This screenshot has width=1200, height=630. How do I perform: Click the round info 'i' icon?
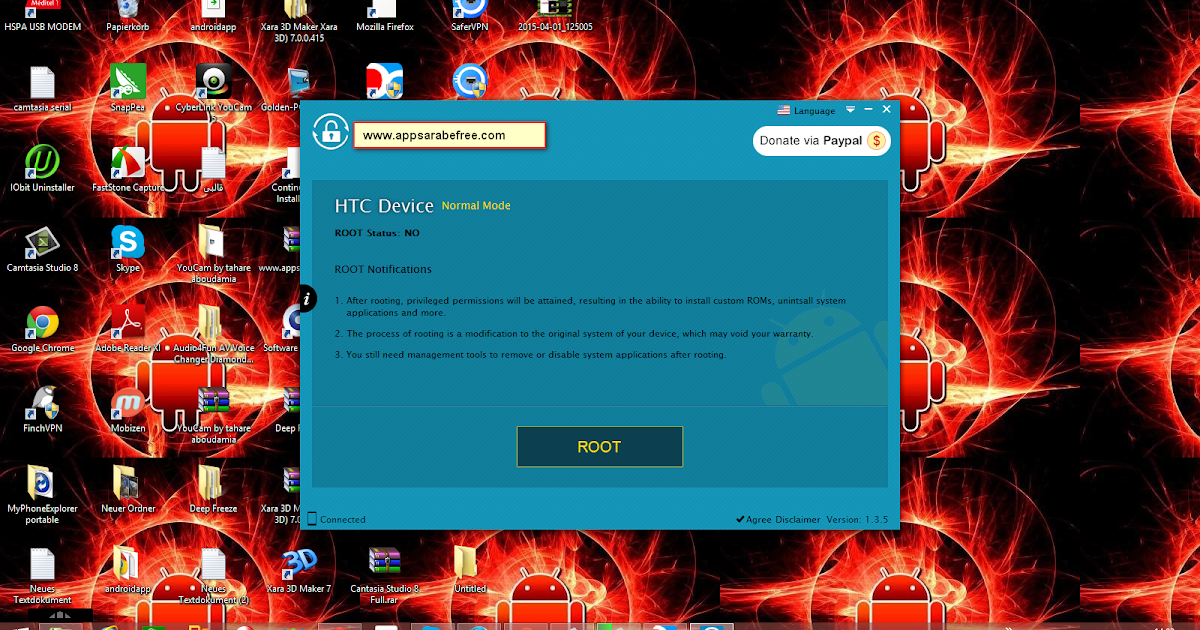[307, 298]
